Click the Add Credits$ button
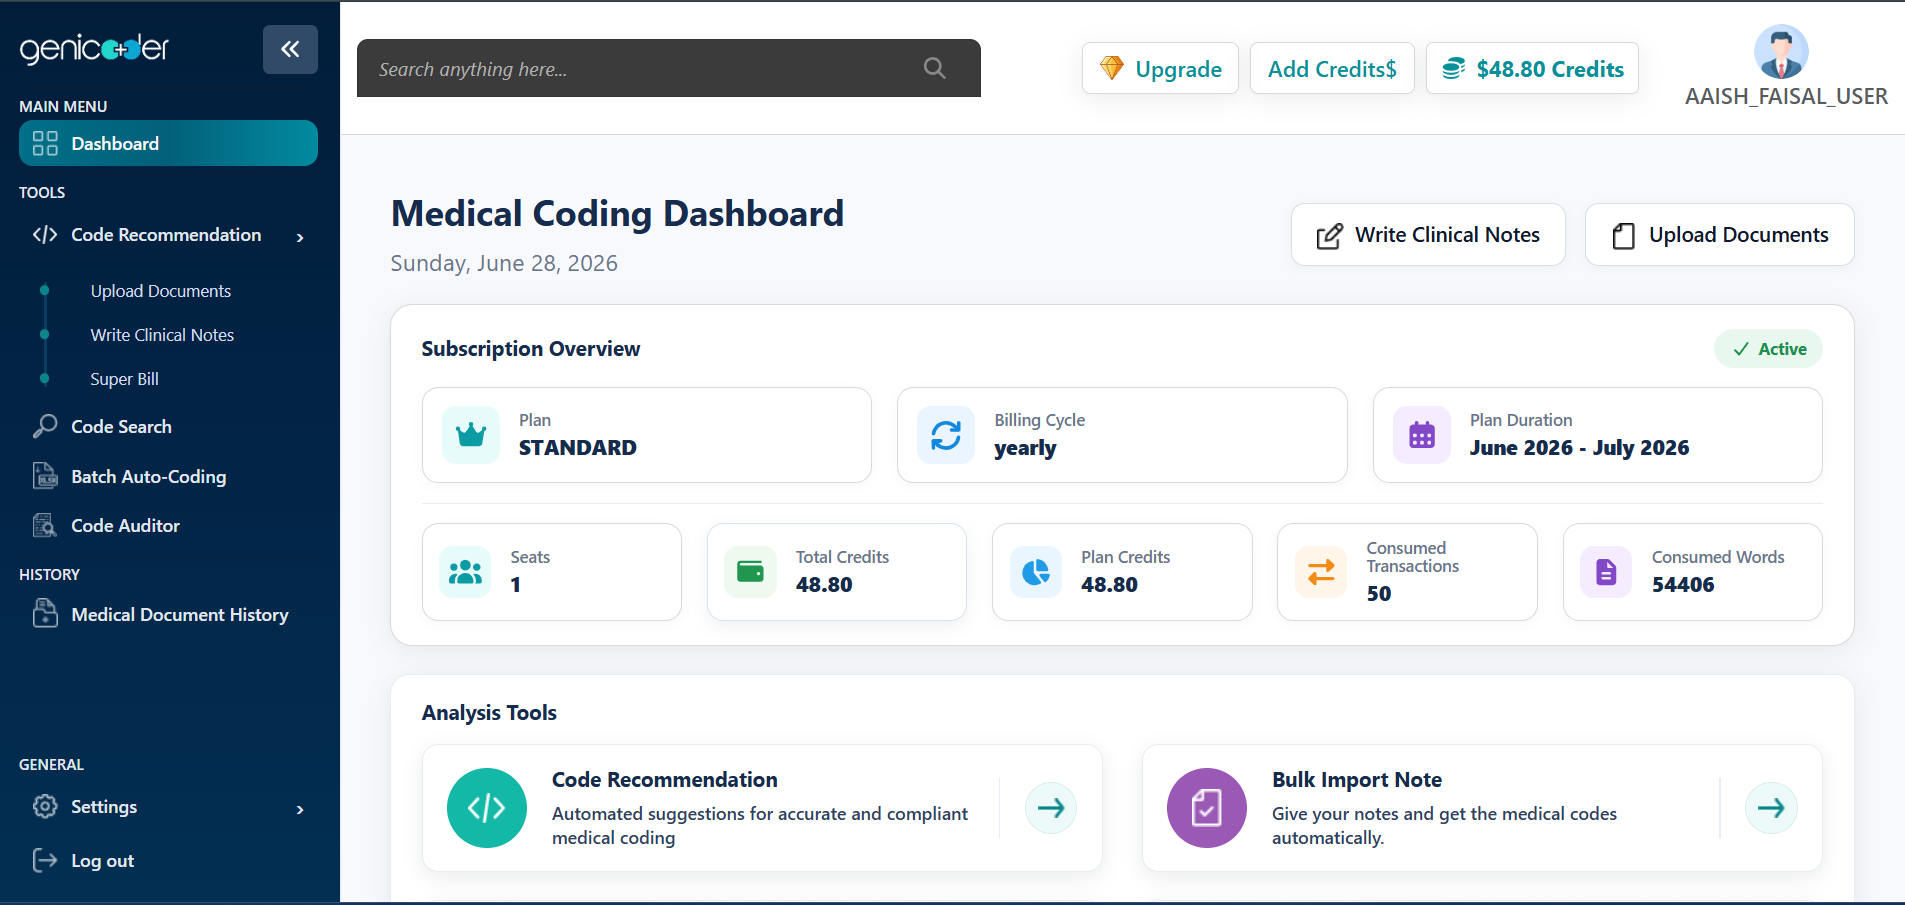1905x905 pixels. pyautogui.click(x=1332, y=68)
